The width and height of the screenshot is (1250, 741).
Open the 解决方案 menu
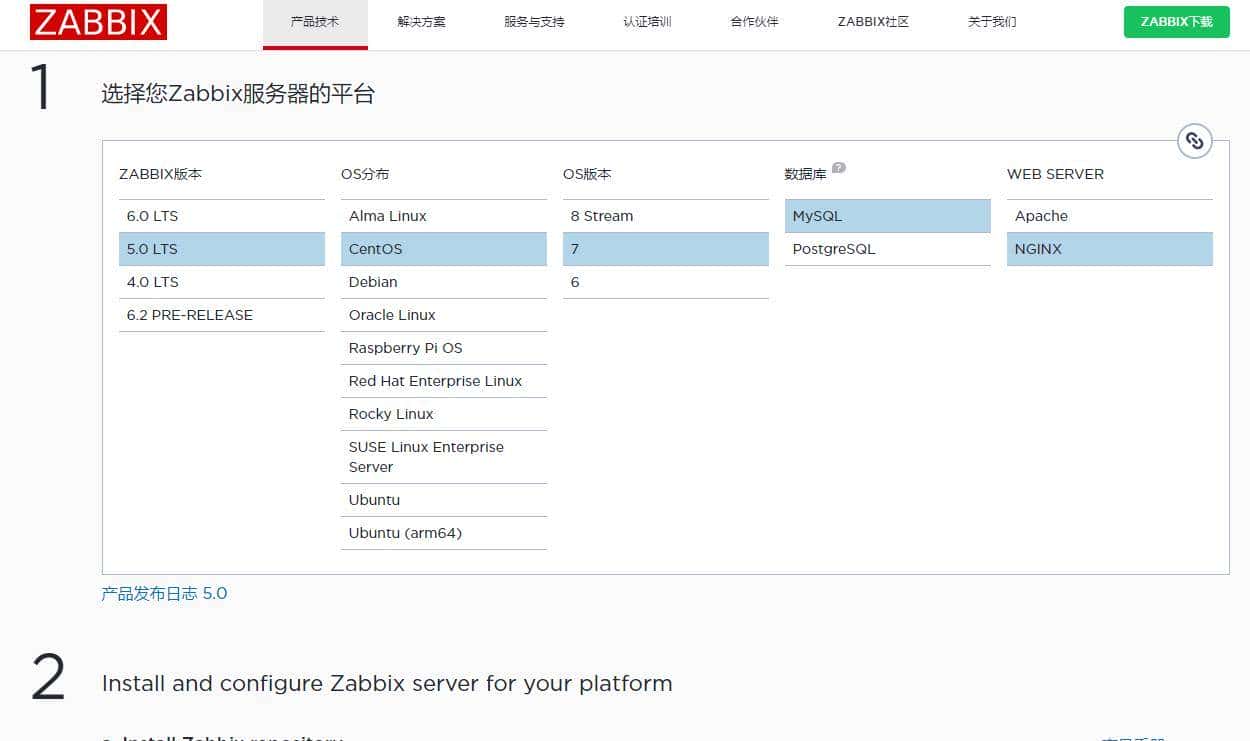click(x=421, y=21)
